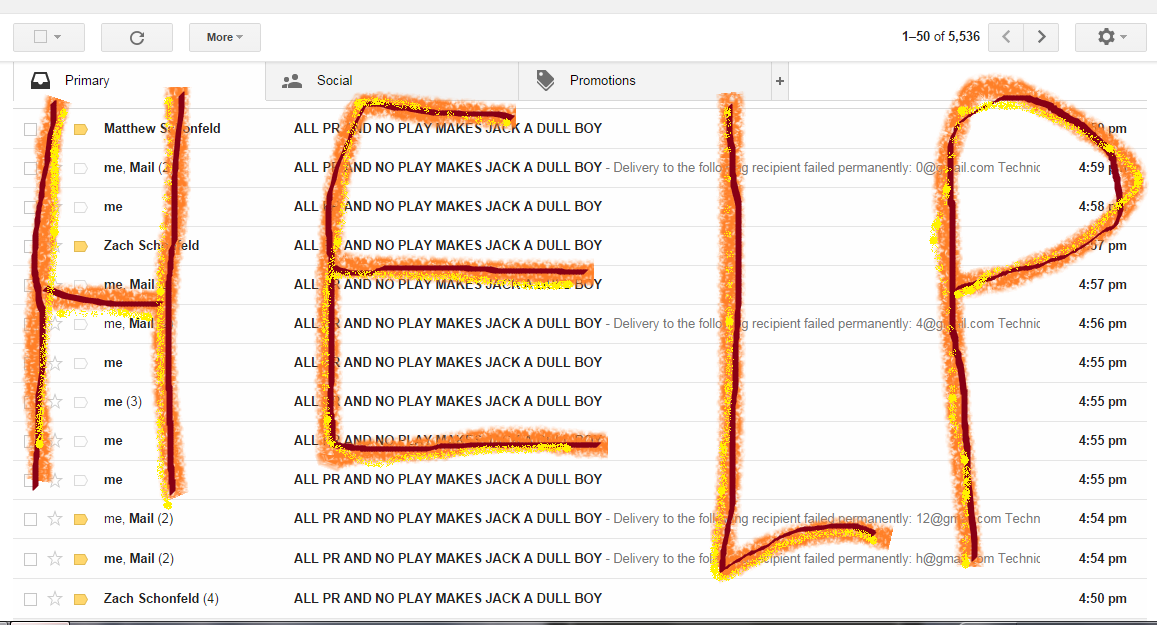Toggle importance marker on Matthew Schonfeld email
This screenshot has width=1157, height=625.
coord(81,129)
